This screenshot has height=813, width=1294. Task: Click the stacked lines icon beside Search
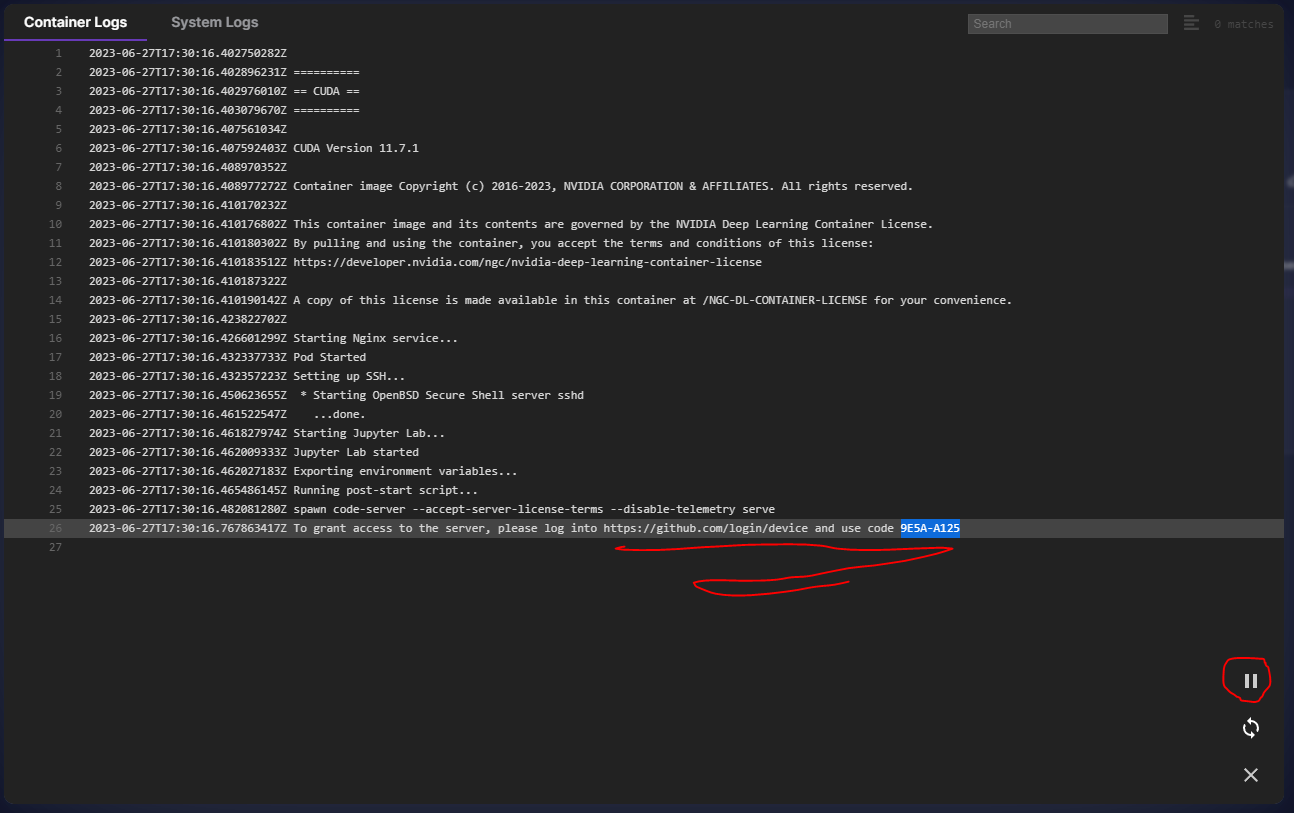click(x=1191, y=23)
